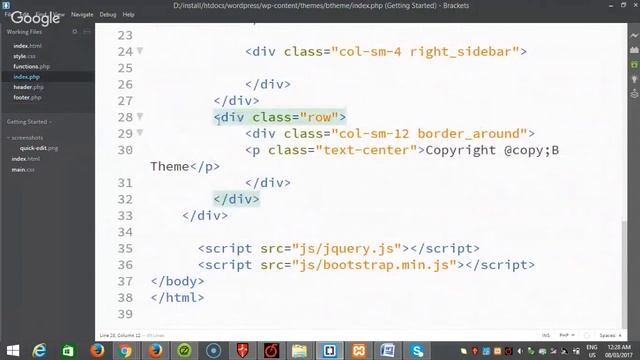Screen dimensions: 640x360
Task: Collapse code fold at line 28
Action: click(140, 116)
